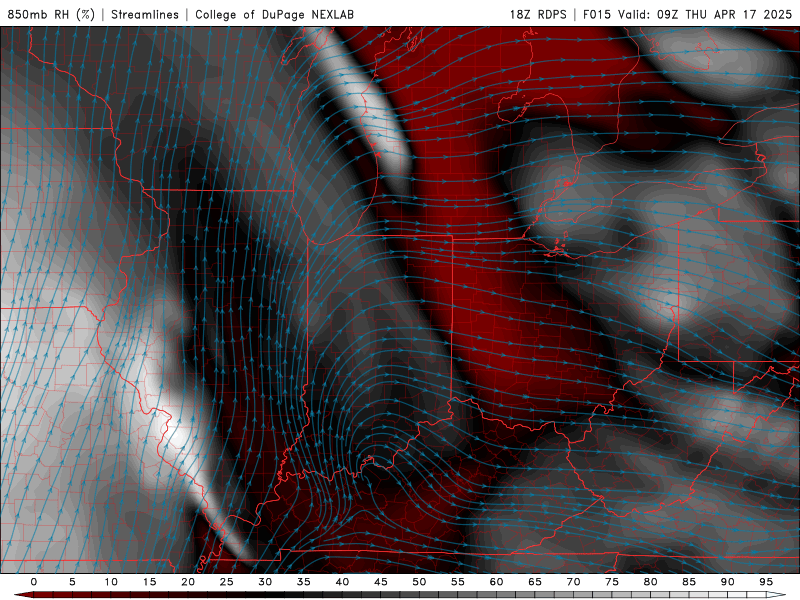The height and width of the screenshot is (600, 800).
Task: Click the "40" label on color scale
Action: click(x=342, y=582)
